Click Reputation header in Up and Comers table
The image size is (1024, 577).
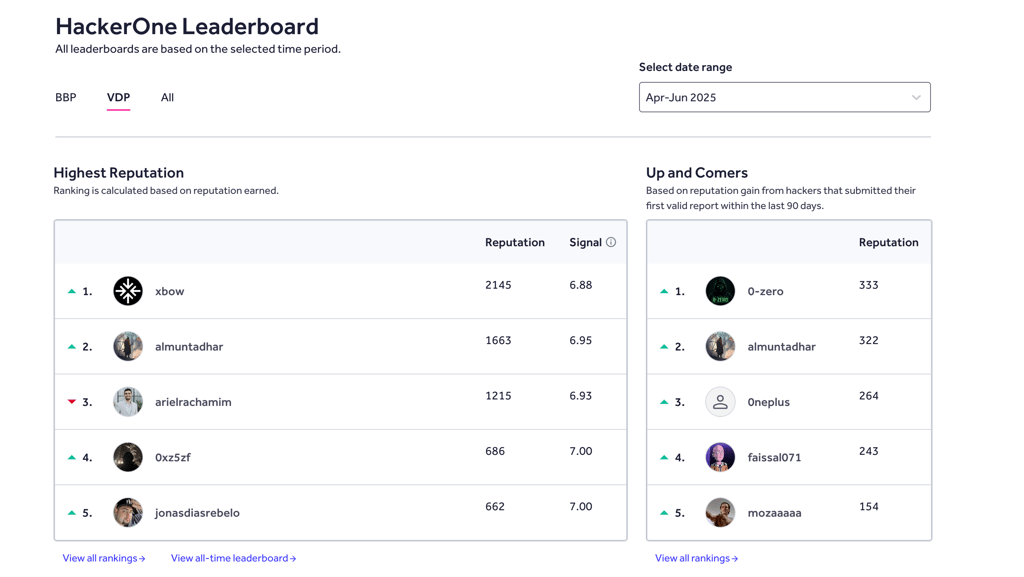click(x=889, y=242)
